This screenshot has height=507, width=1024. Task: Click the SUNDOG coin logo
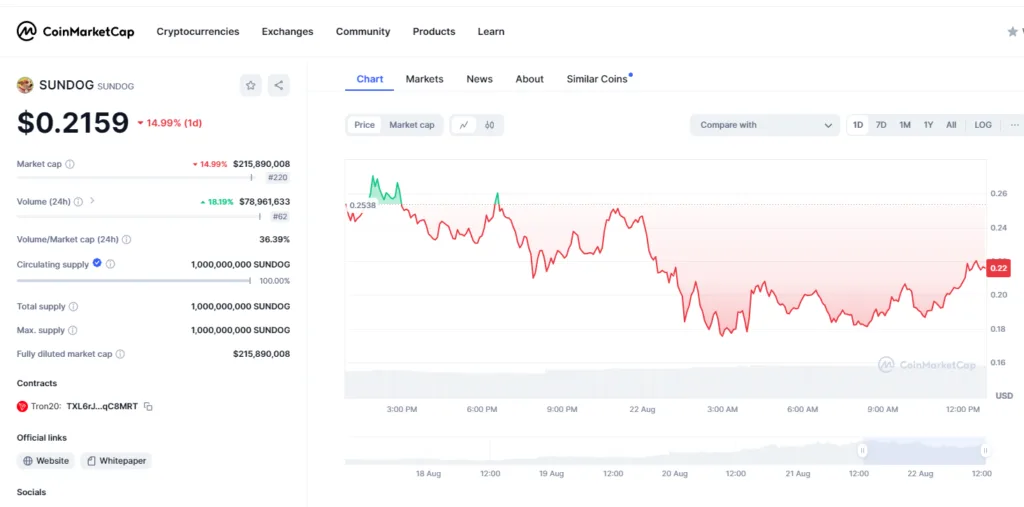[25, 85]
